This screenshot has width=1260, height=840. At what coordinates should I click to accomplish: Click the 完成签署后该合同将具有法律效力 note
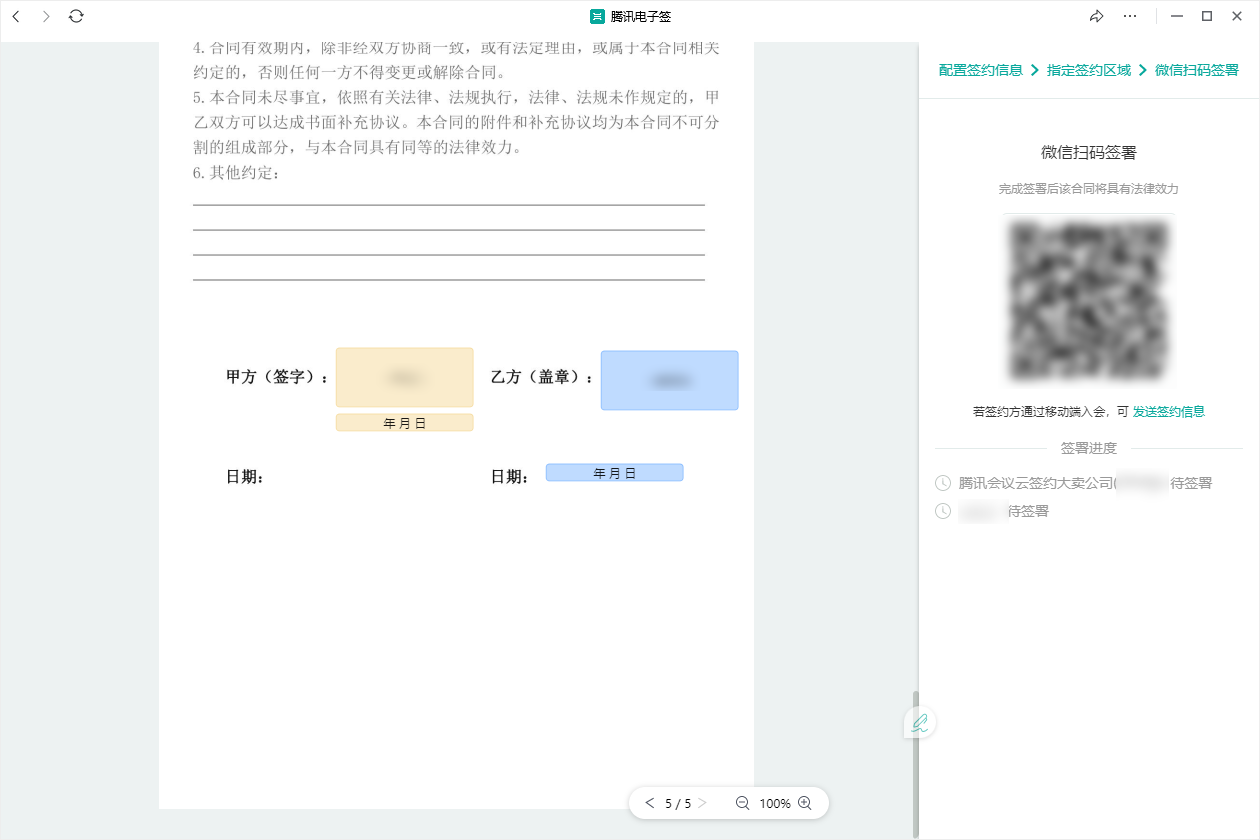(x=1089, y=189)
